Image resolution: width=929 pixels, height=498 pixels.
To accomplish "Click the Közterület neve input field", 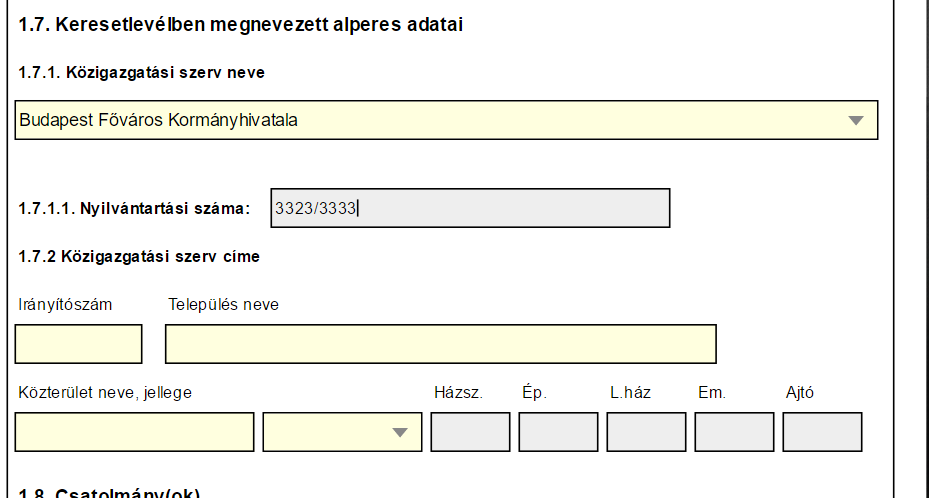I will (134, 432).
